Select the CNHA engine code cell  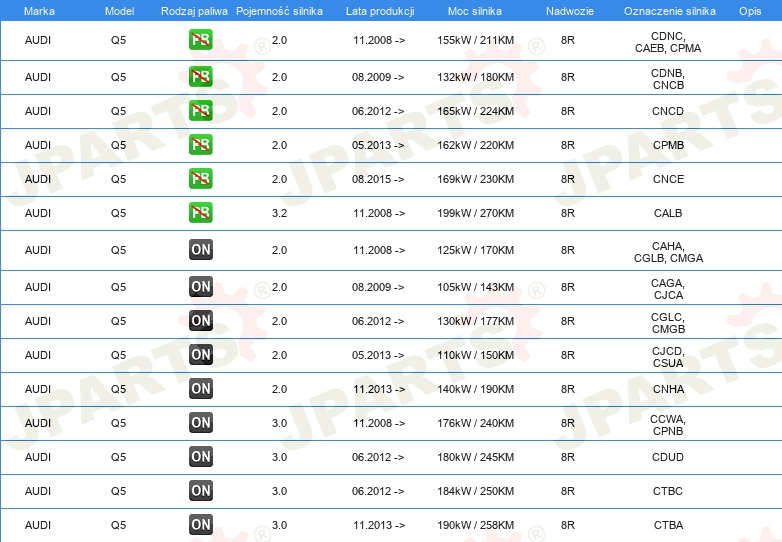(x=668, y=389)
